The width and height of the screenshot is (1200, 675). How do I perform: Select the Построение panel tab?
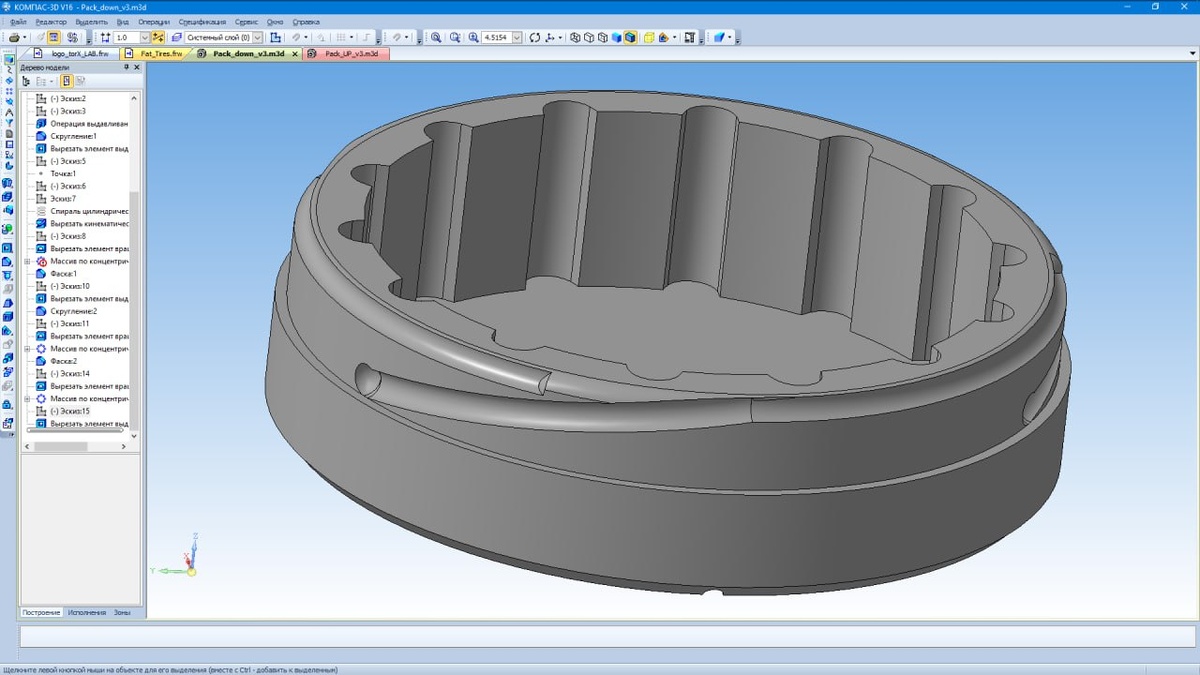pos(42,612)
